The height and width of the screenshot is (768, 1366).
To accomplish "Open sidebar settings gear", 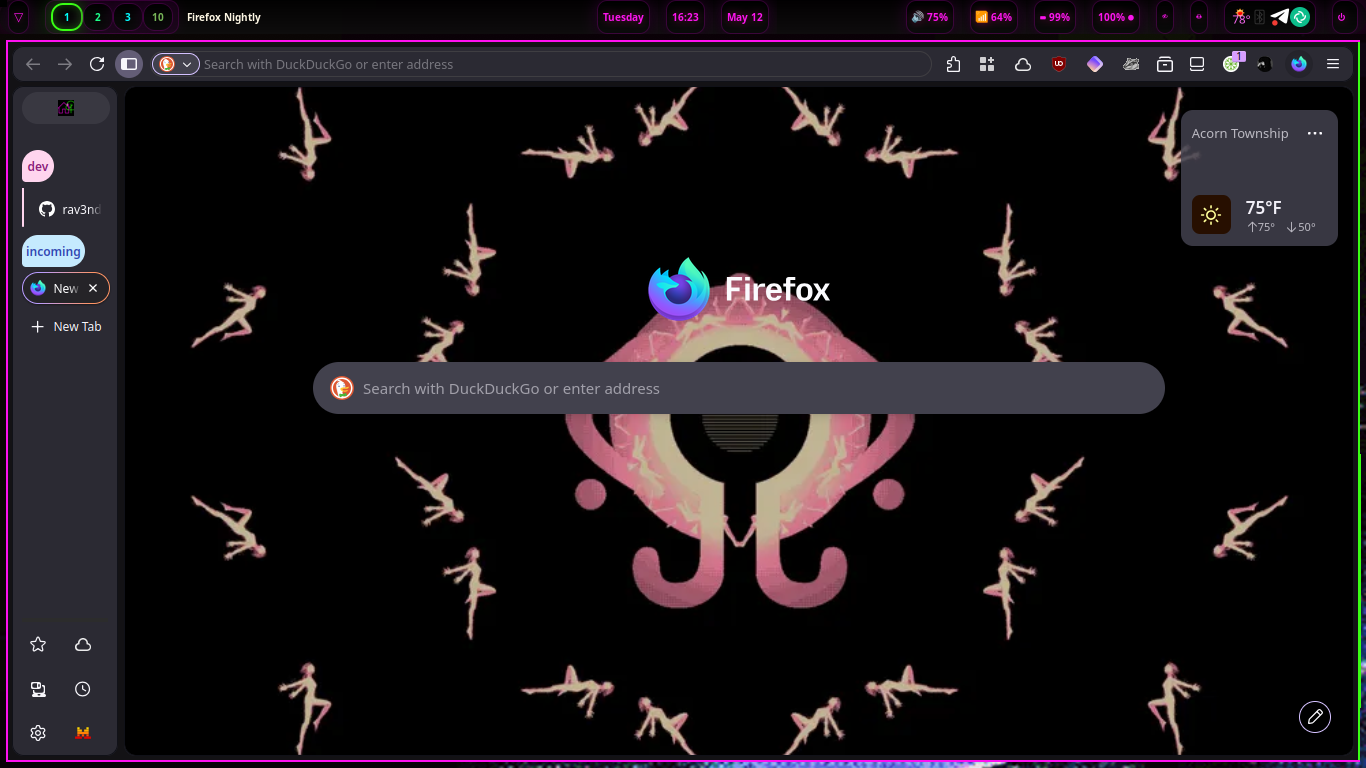I will coord(38,733).
